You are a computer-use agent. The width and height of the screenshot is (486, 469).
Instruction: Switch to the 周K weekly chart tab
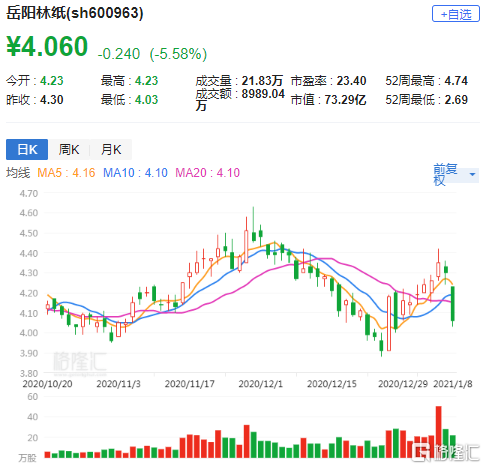click(69, 149)
